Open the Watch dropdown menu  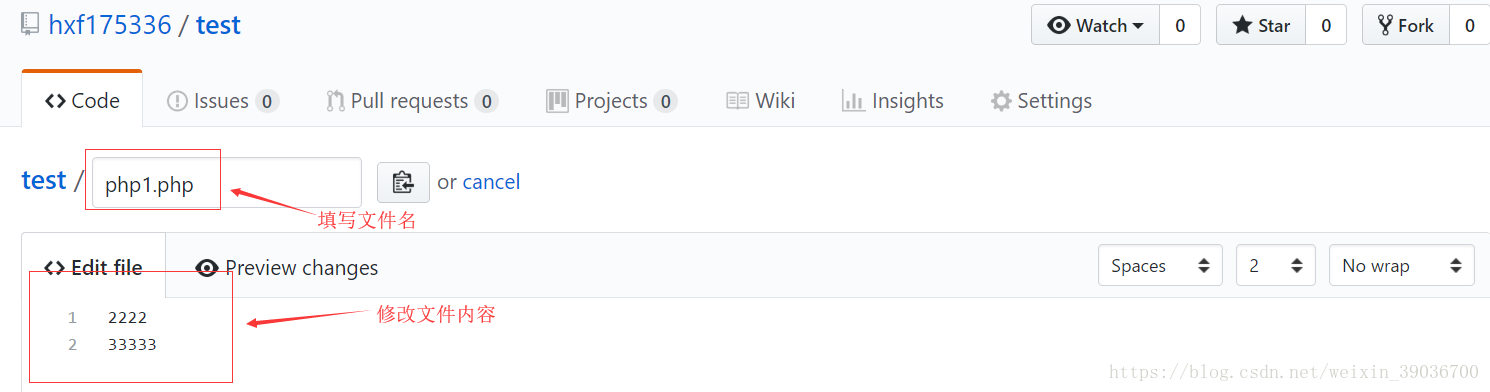[1096, 26]
